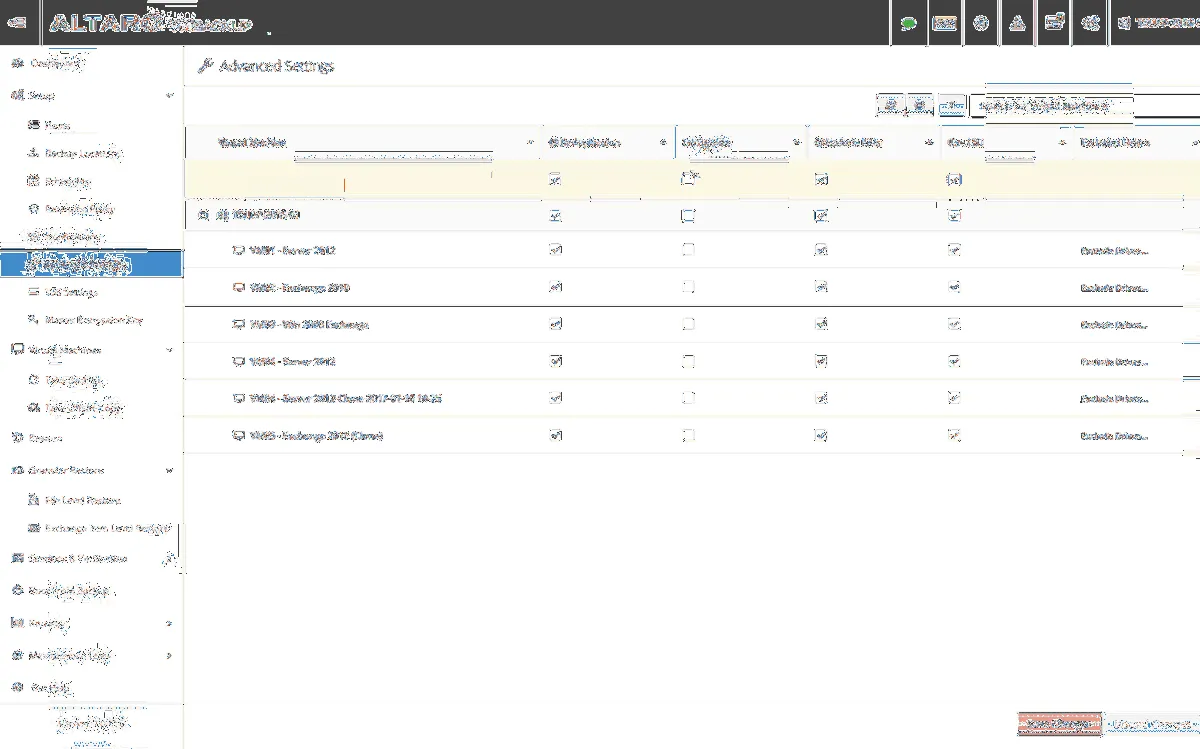The width and height of the screenshot is (1200, 749).
Task: Click the Hosts icon in the sidebar
Action: click(x=33, y=126)
